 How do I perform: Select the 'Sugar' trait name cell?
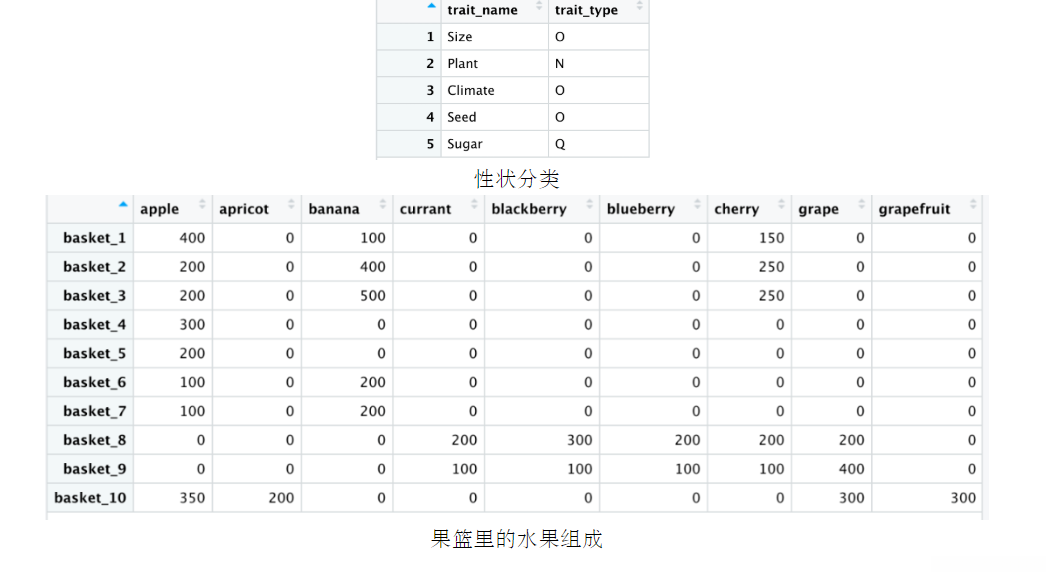(x=495, y=144)
